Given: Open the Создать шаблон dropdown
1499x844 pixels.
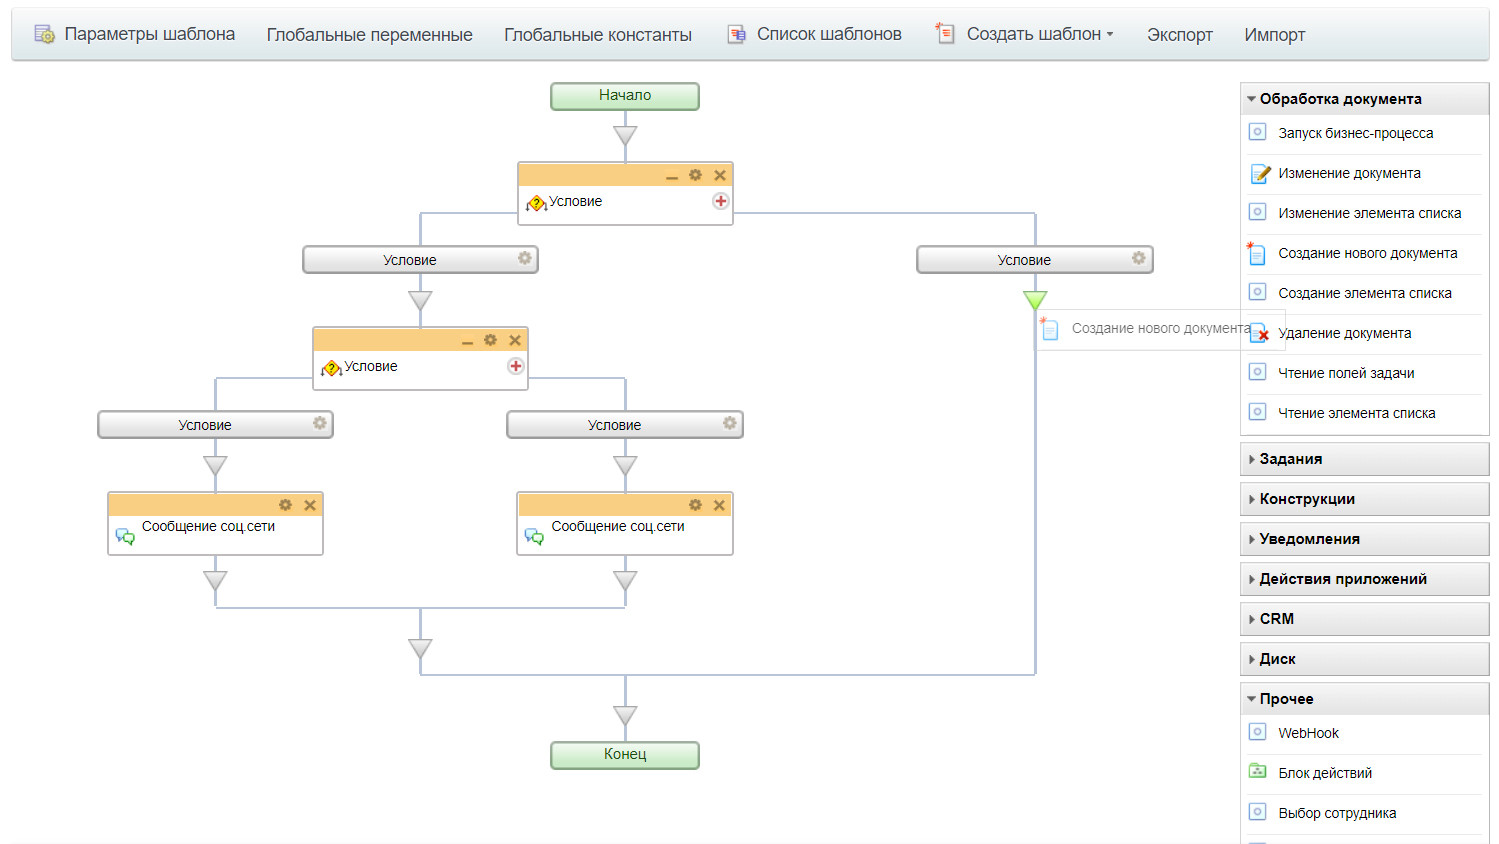Looking at the screenshot, I should [1039, 34].
